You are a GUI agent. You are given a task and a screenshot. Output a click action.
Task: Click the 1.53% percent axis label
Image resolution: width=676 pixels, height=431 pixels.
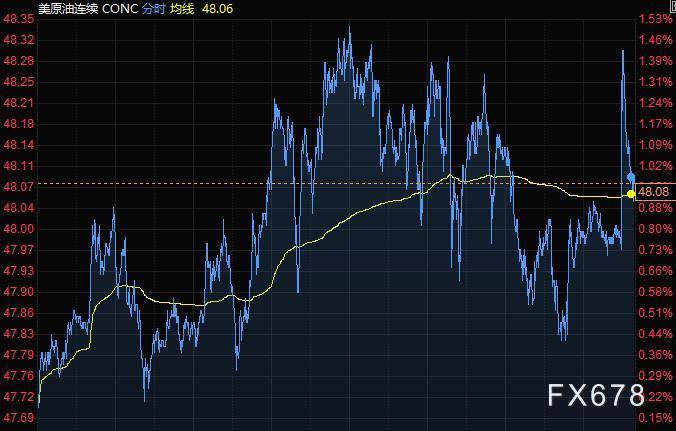pyautogui.click(x=655, y=19)
